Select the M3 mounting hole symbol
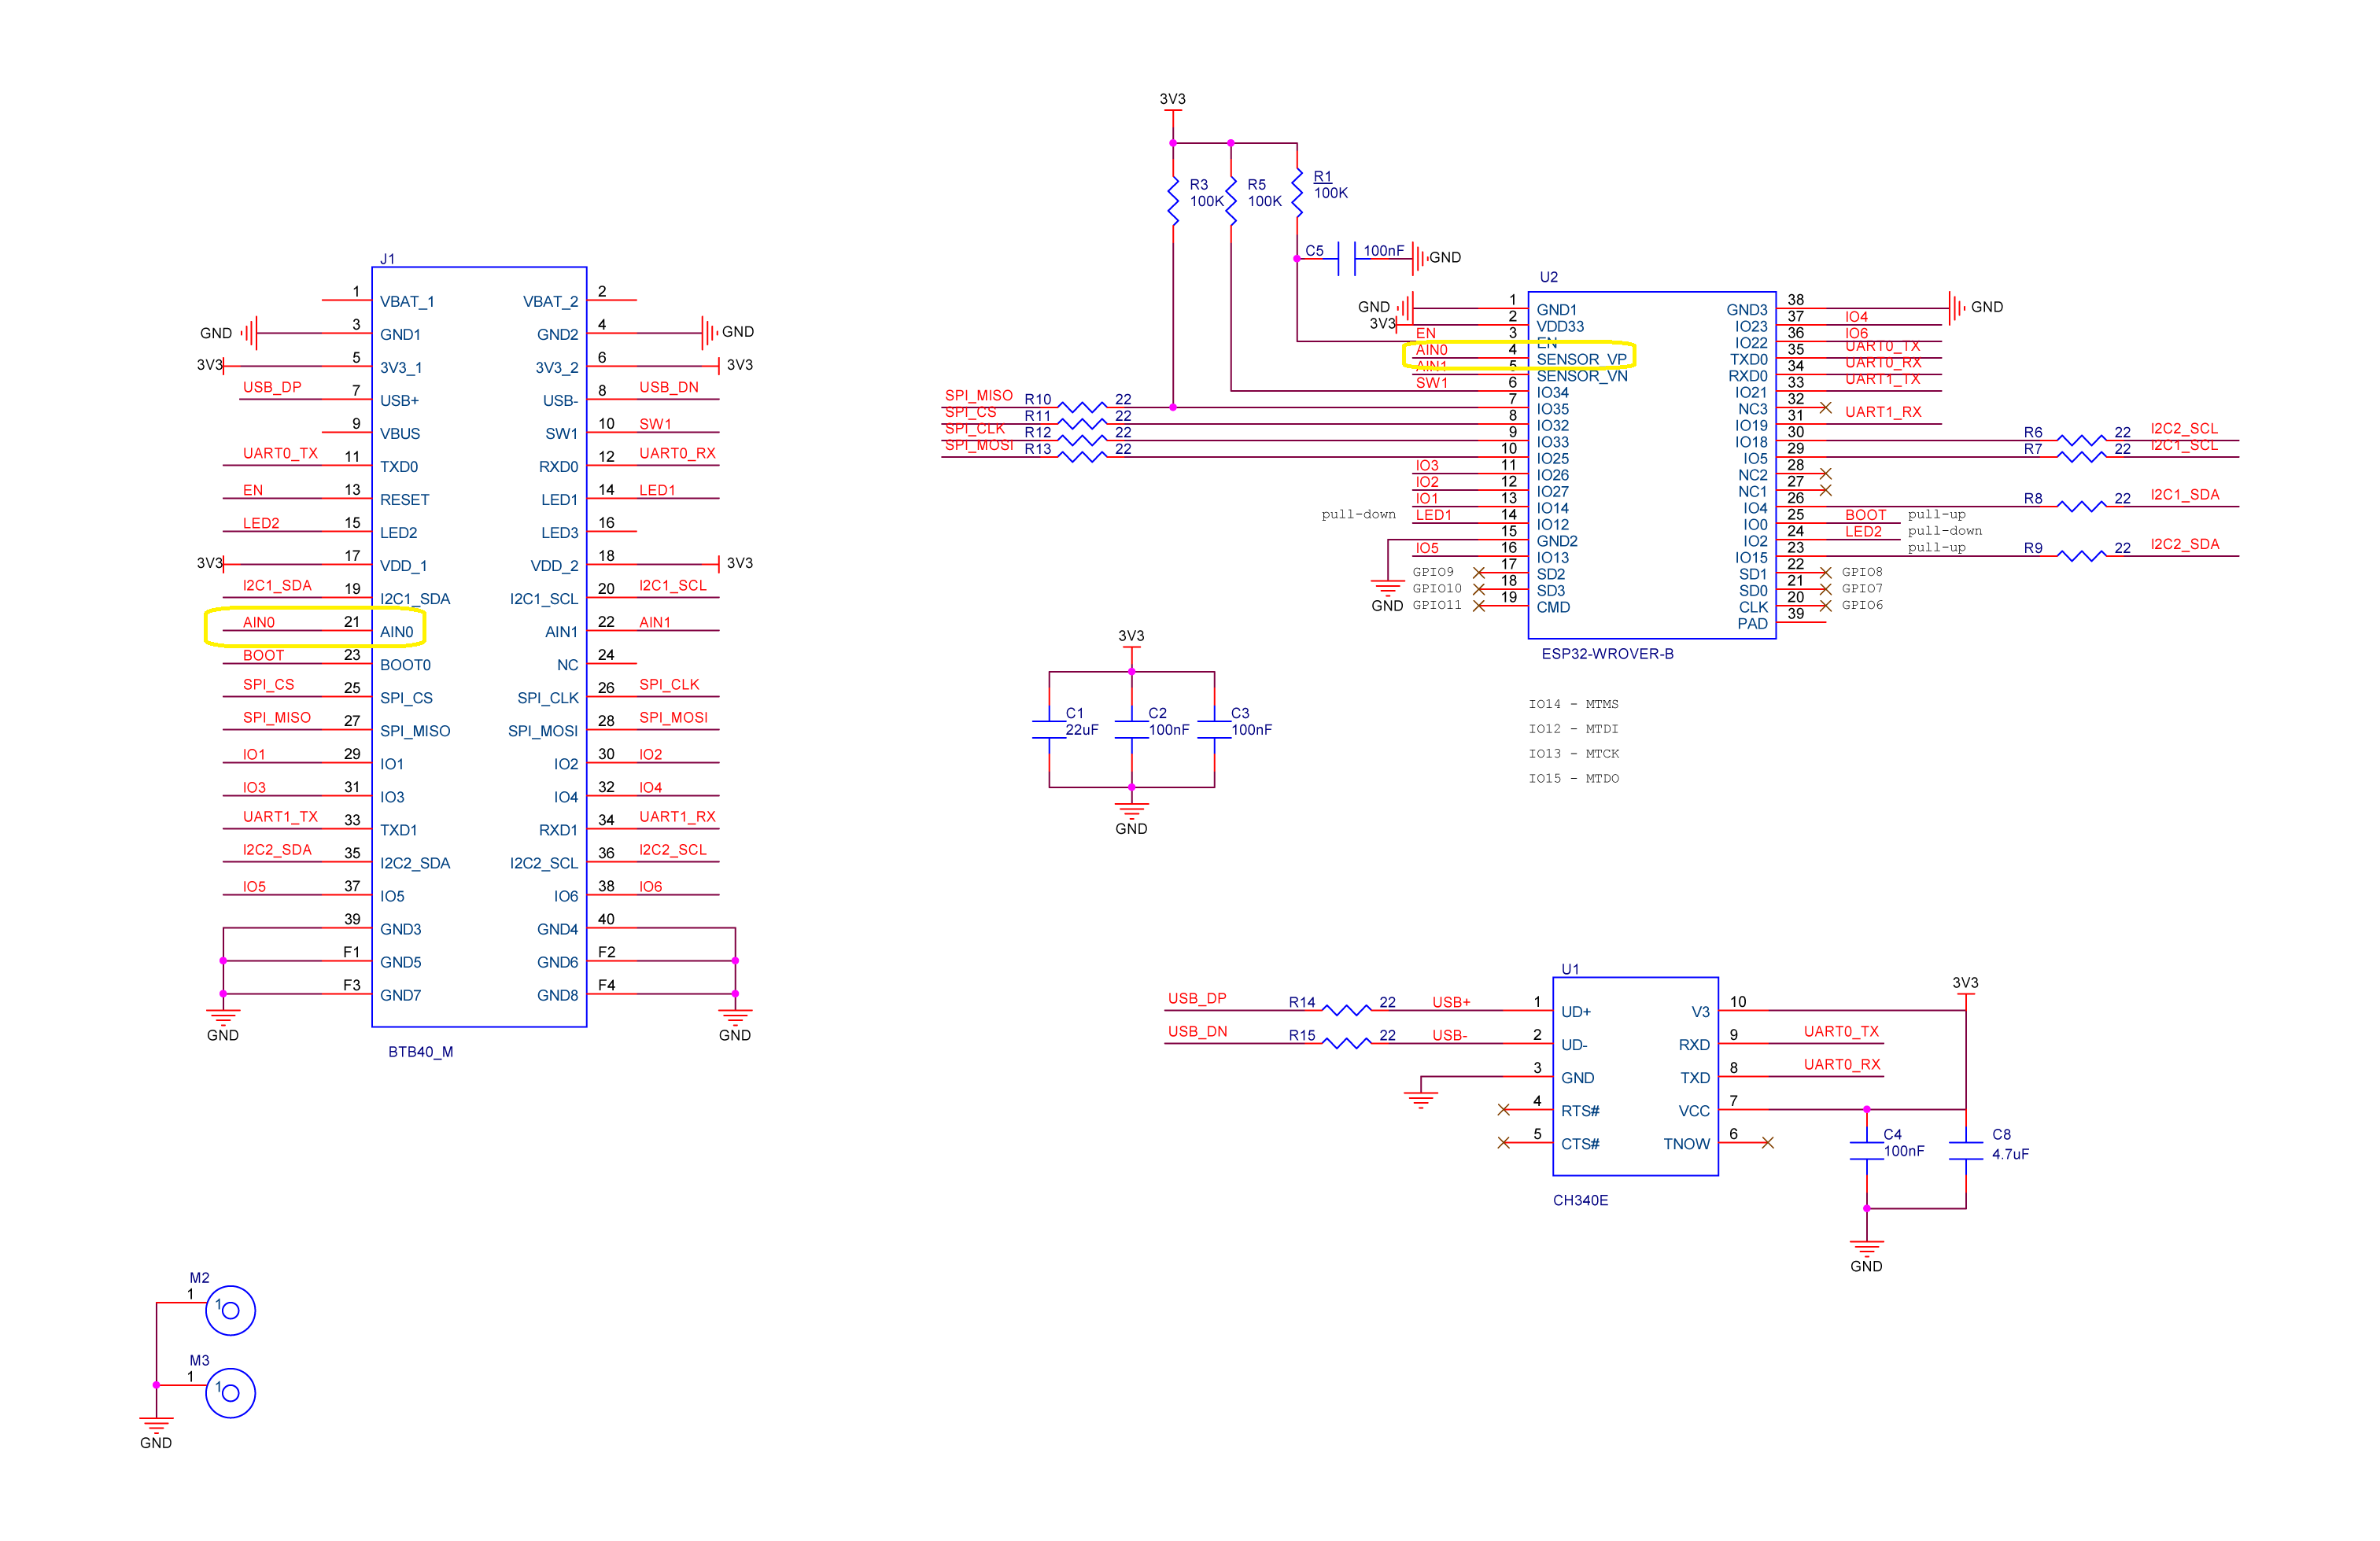Viewport: 2380px width, 1541px height. [x=230, y=1393]
